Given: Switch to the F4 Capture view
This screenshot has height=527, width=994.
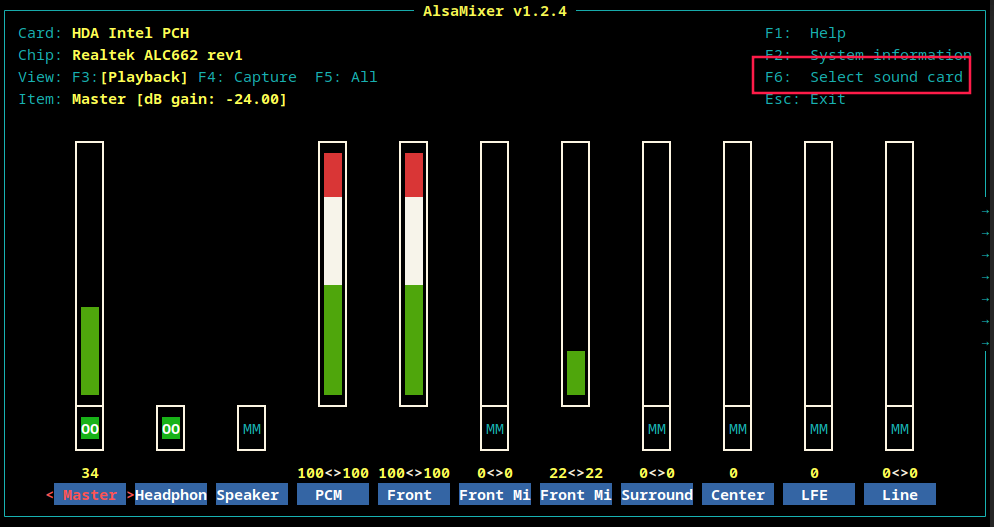Looking at the screenshot, I should [x=247, y=77].
